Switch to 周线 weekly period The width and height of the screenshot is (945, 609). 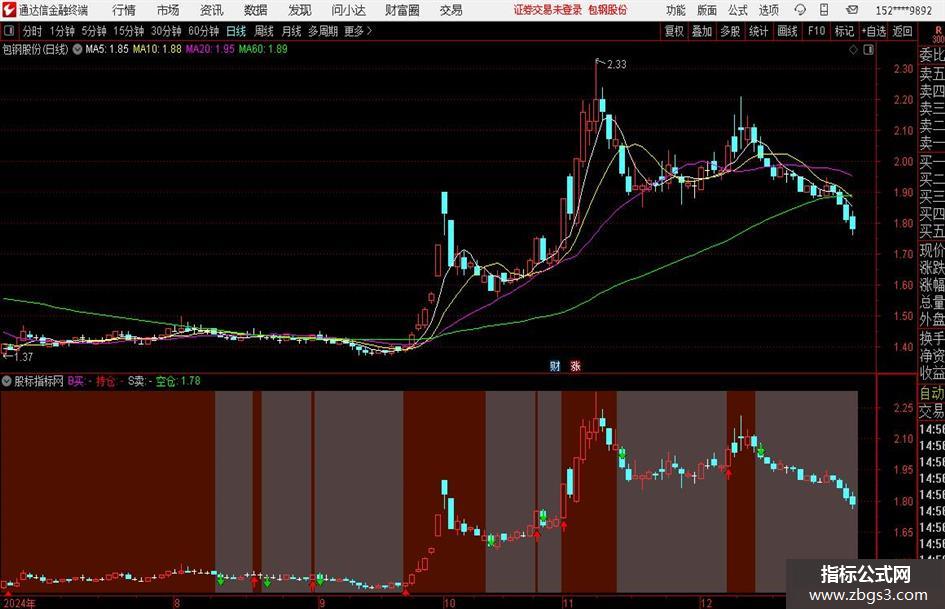(264, 31)
